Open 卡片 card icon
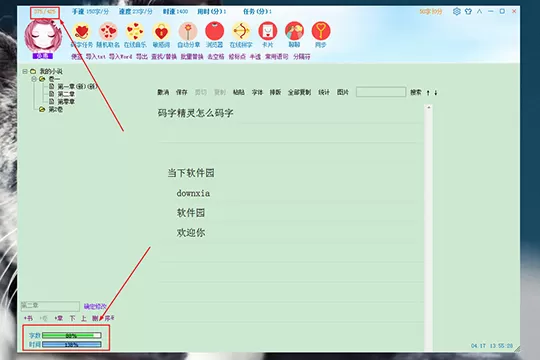 coord(268,32)
